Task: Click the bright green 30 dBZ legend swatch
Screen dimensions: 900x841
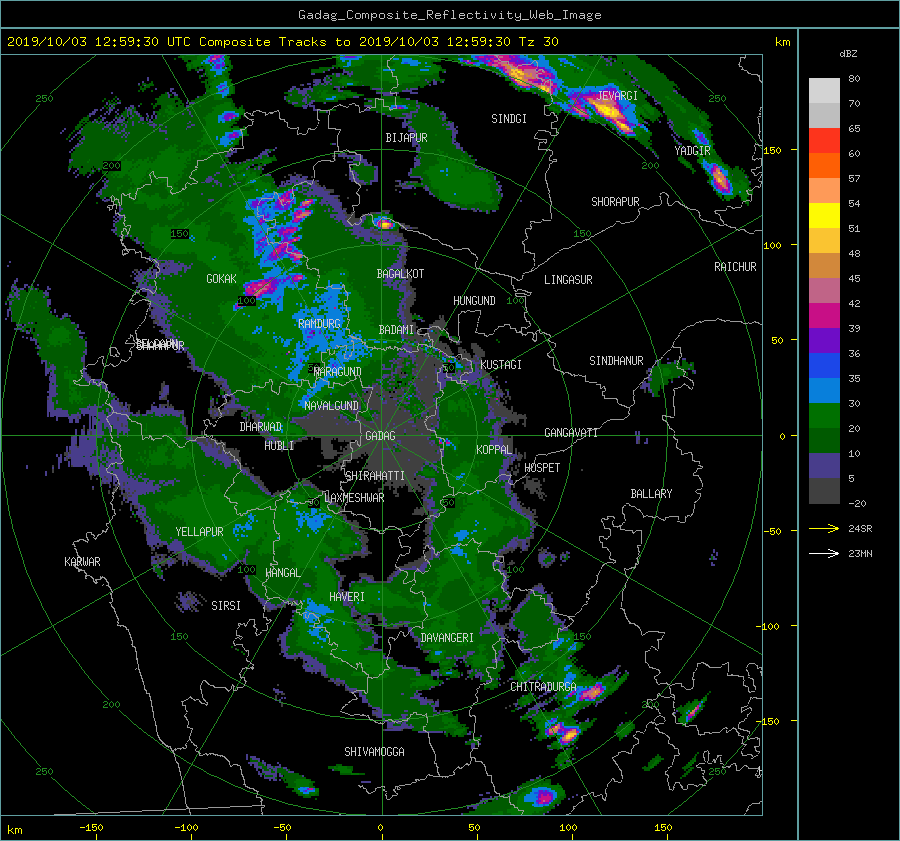Action: 824,415
